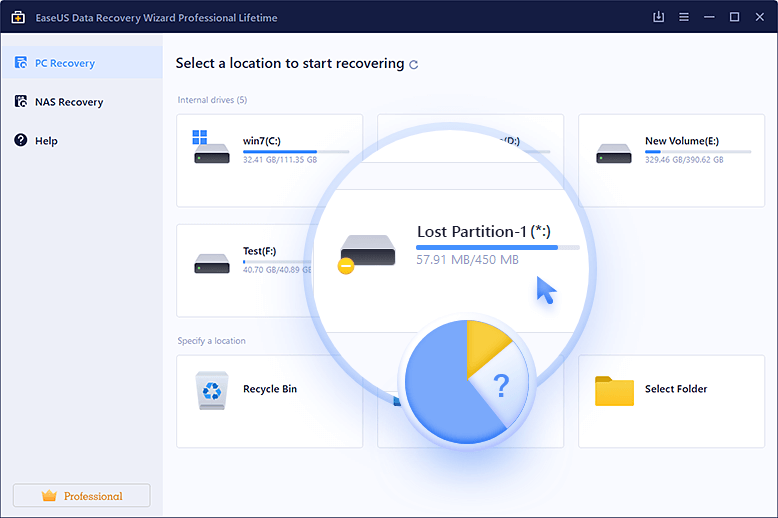Select the win7(C:) drive
Viewport: 778px width, 518px height.
[270, 159]
